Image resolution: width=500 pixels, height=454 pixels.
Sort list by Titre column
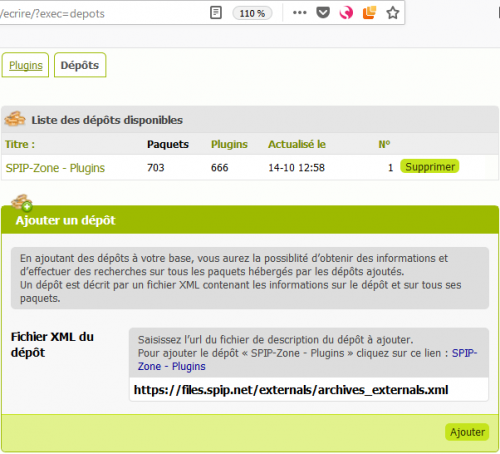(x=20, y=144)
